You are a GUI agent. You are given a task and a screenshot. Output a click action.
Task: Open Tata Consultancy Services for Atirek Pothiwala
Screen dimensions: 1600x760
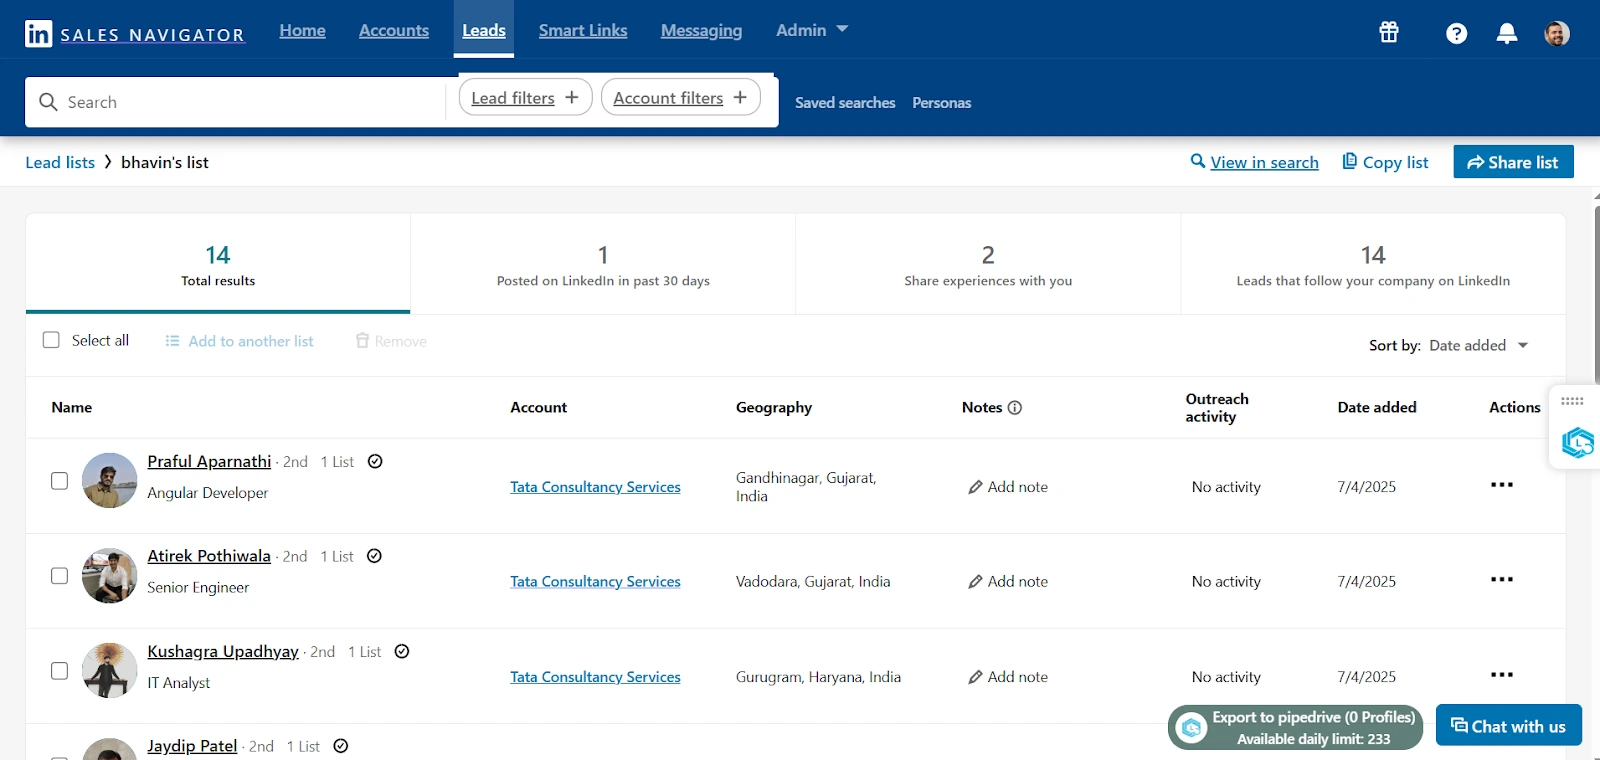click(595, 581)
